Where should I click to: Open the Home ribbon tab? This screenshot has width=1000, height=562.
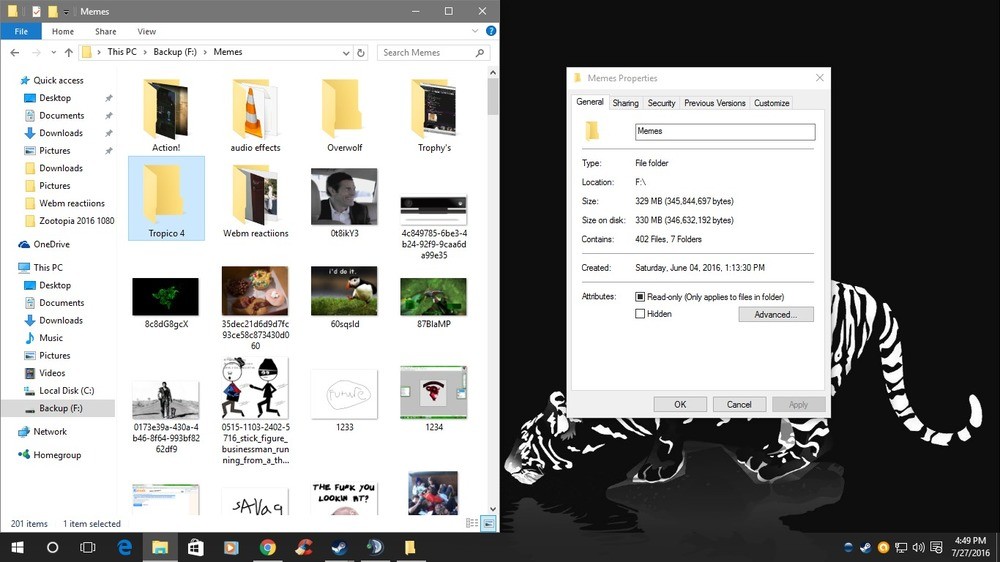(x=62, y=31)
